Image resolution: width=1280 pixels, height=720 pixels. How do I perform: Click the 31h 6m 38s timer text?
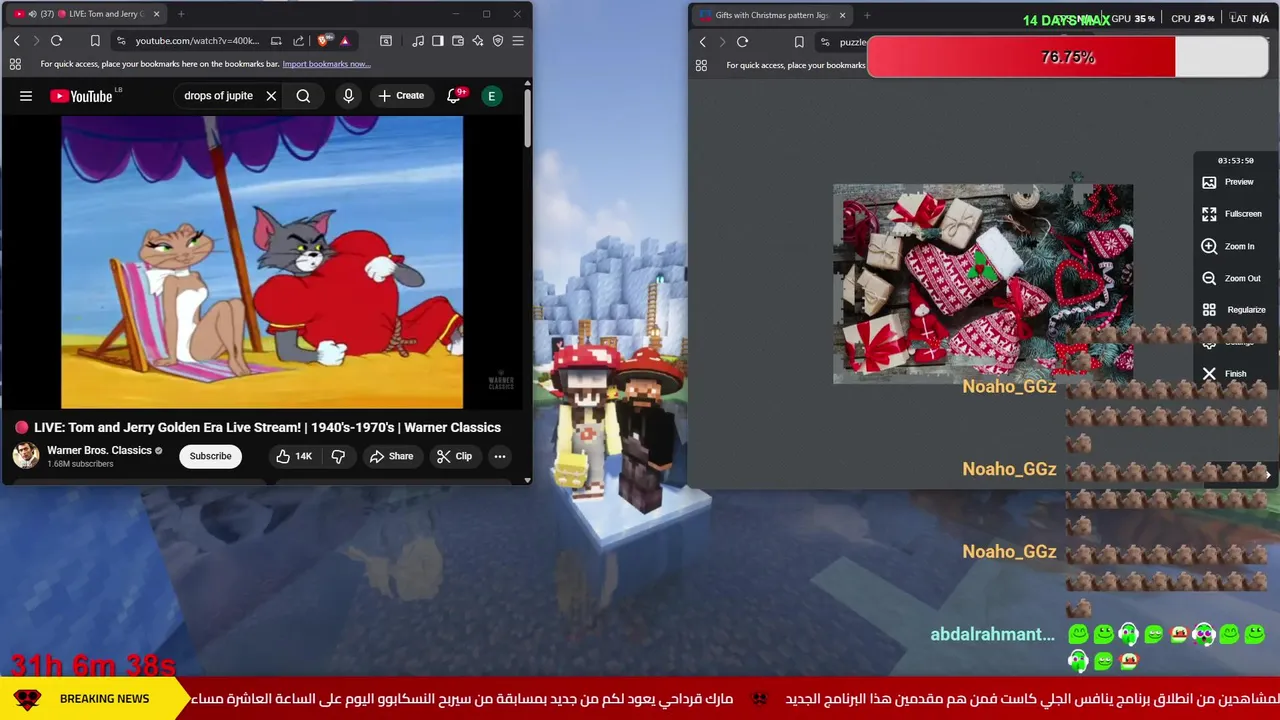click(93, 664)
